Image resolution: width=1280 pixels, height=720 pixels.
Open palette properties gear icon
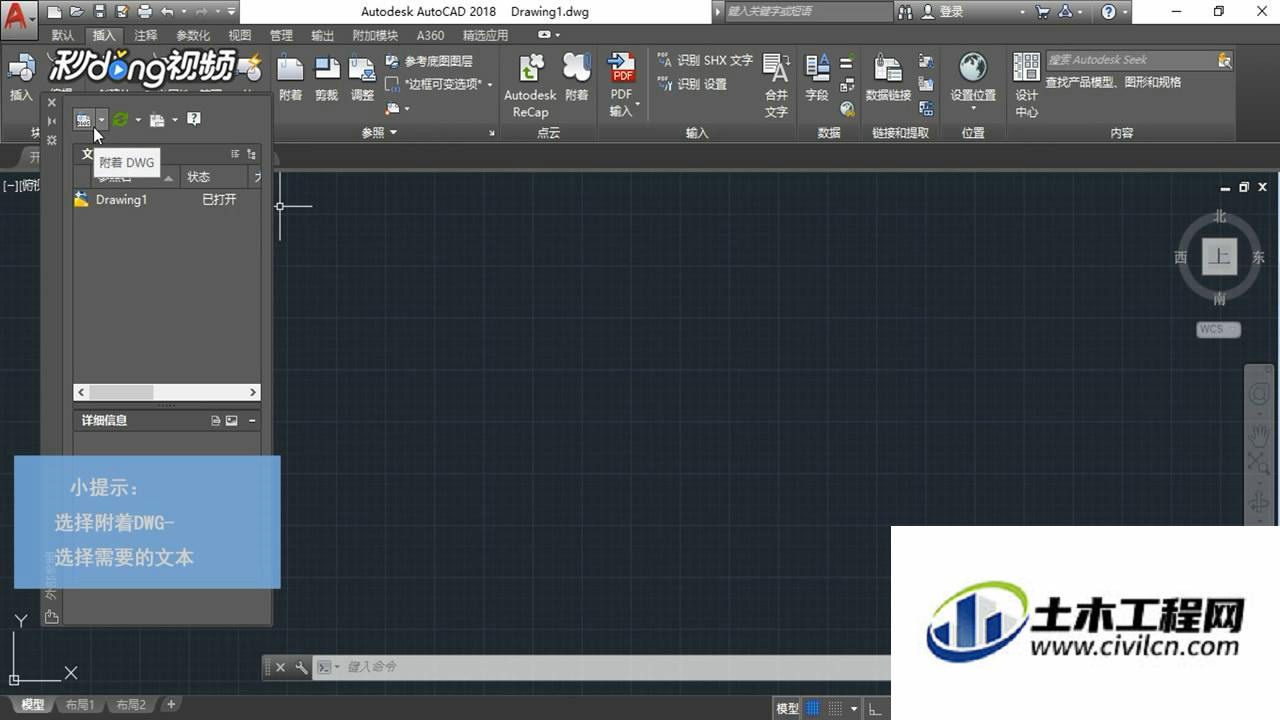coord(52,140)
